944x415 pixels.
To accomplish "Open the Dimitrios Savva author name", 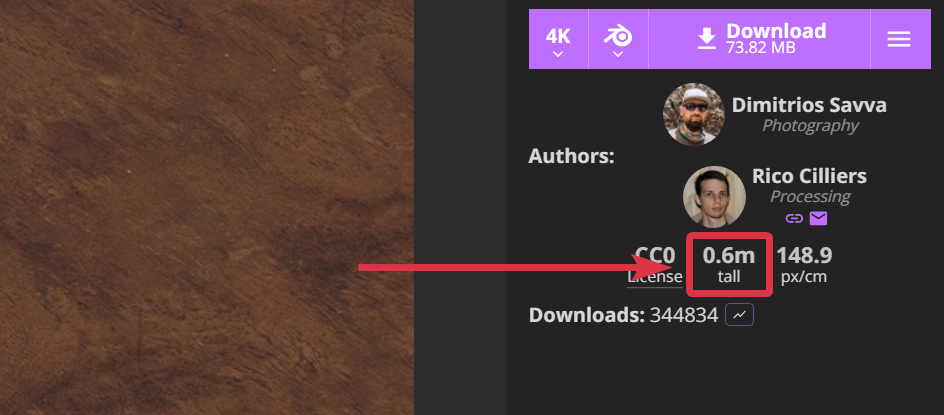I will tap(809, 105).
